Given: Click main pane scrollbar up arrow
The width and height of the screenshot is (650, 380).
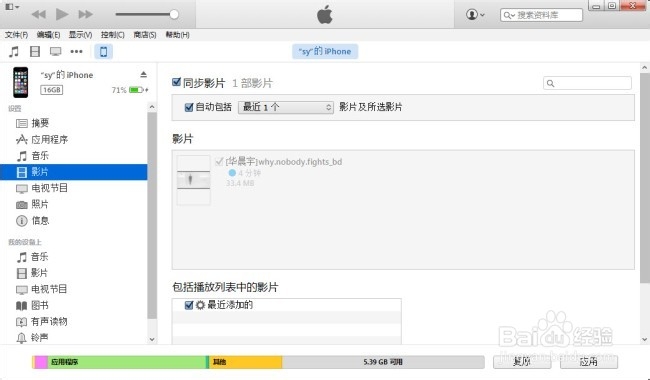Looking at the screenshot, I should click(645, 68).
